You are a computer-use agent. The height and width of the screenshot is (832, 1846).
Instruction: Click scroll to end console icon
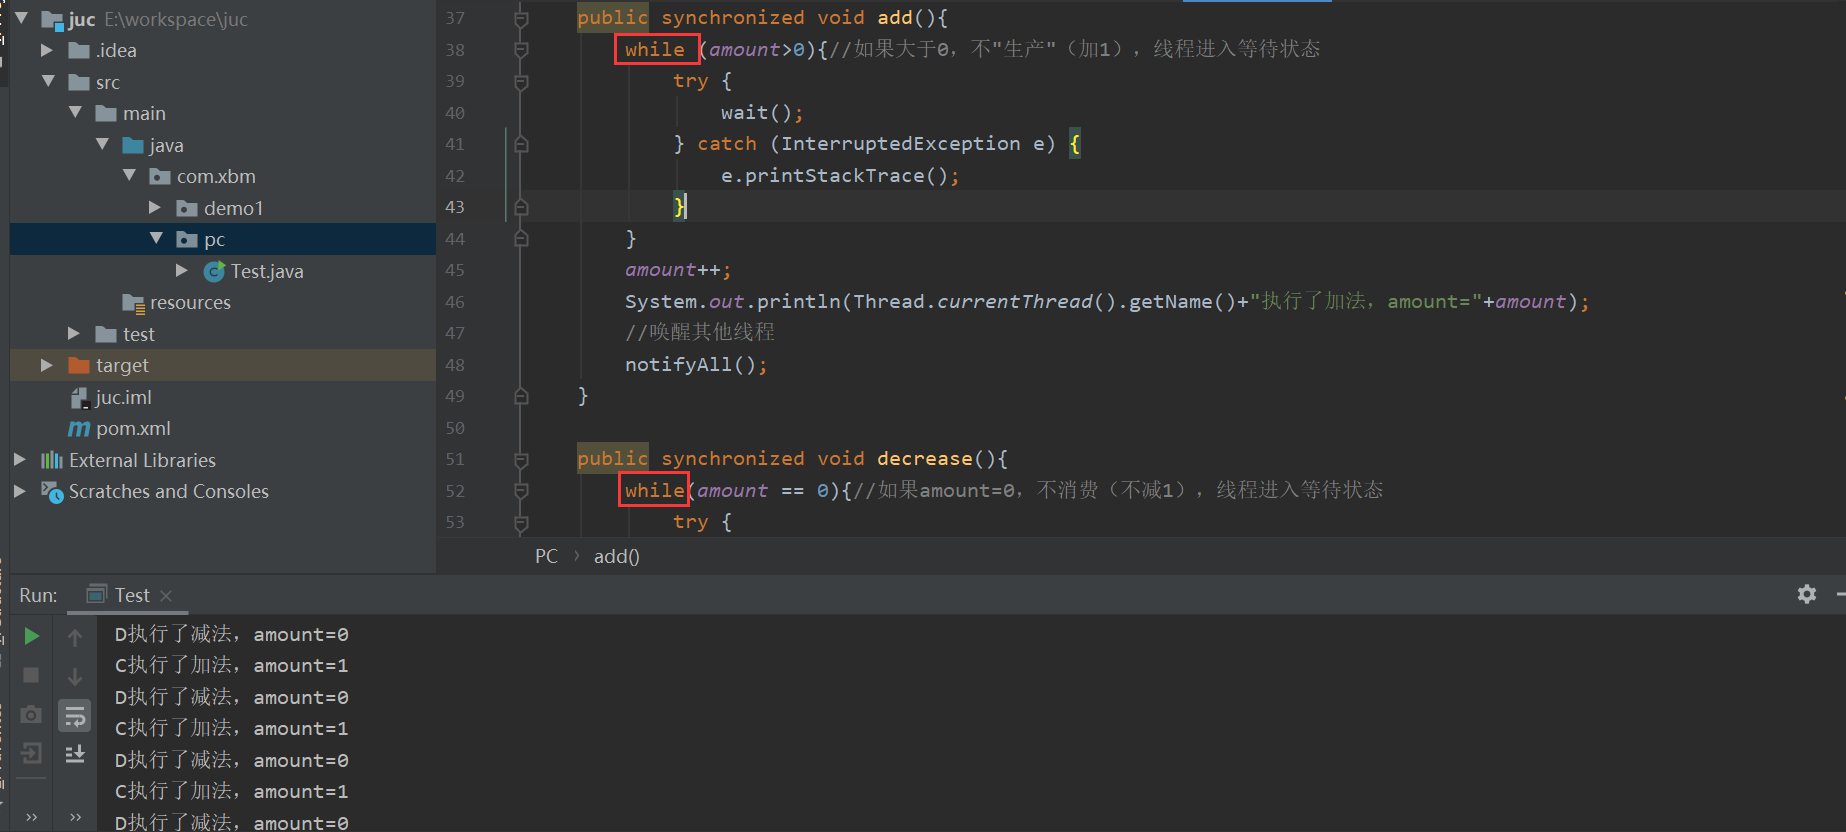click(75, 754)
